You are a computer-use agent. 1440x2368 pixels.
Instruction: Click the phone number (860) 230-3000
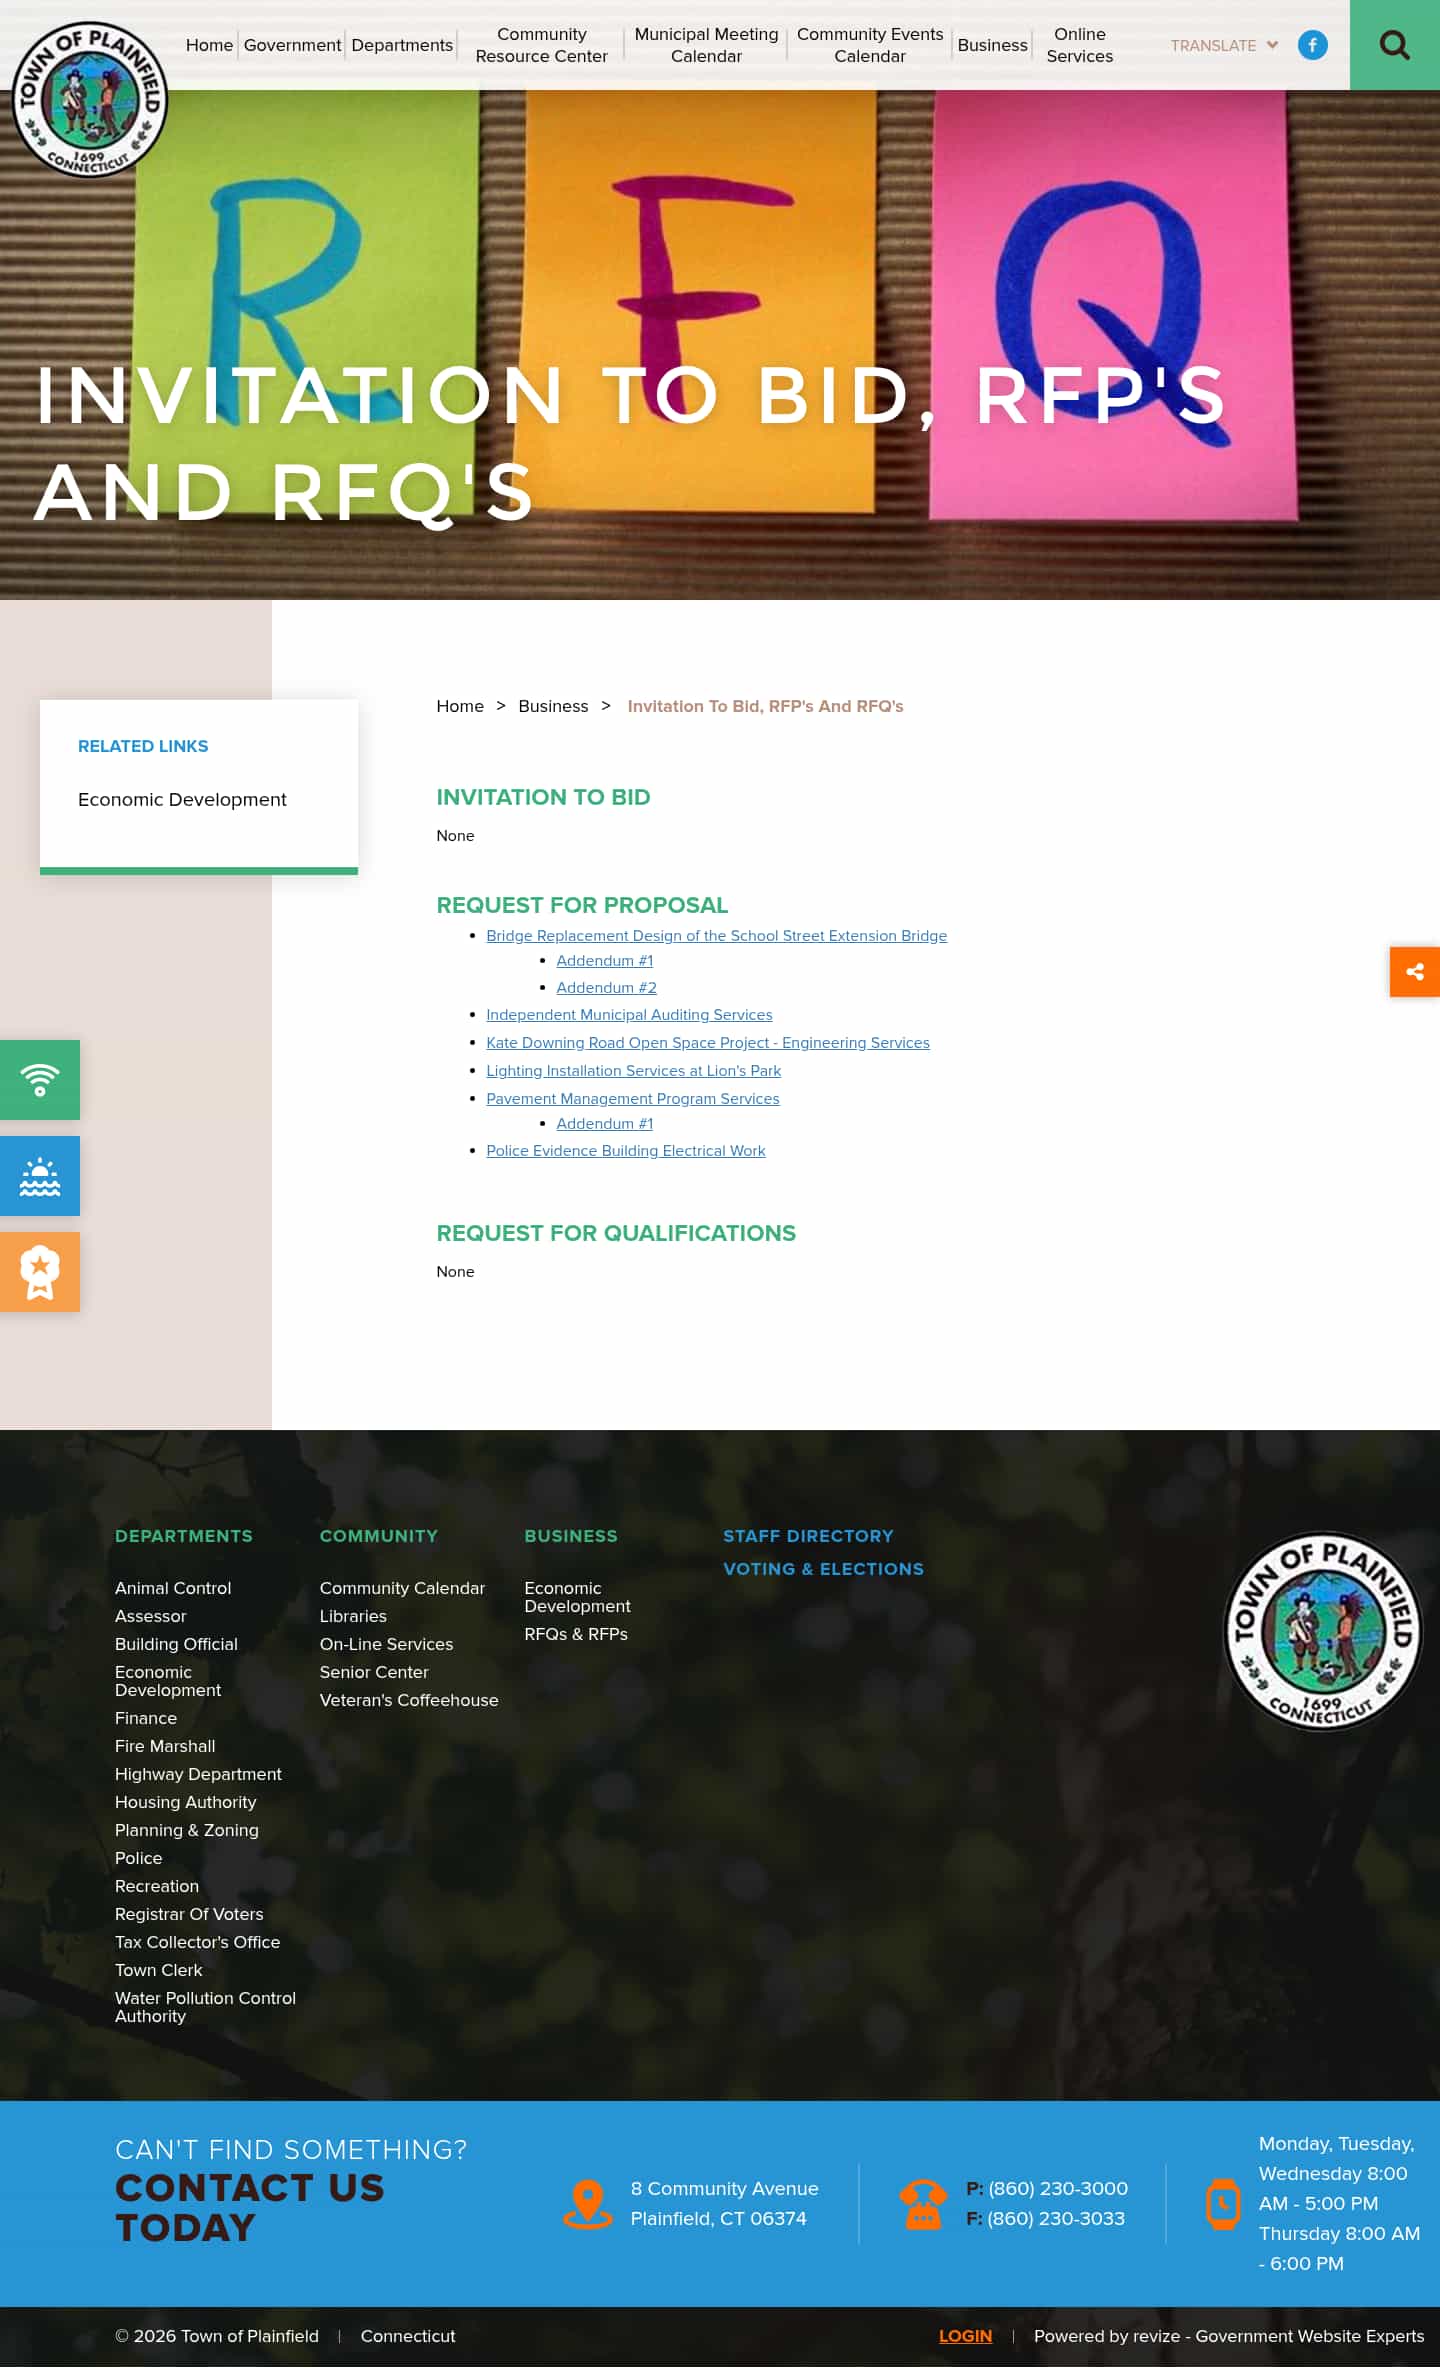pyautogui.click(x=1058, y=2188)
